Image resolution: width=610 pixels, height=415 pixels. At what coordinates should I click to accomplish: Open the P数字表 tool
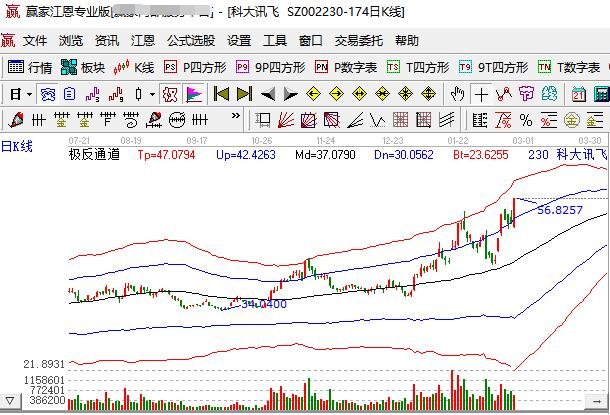pos(346,67)
